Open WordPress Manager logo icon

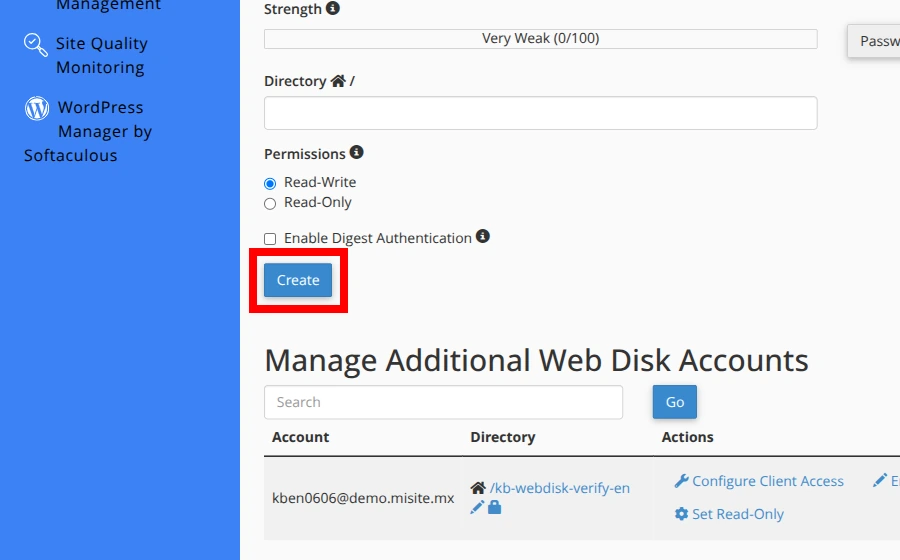pyautogui.click(x=37, y=108)
